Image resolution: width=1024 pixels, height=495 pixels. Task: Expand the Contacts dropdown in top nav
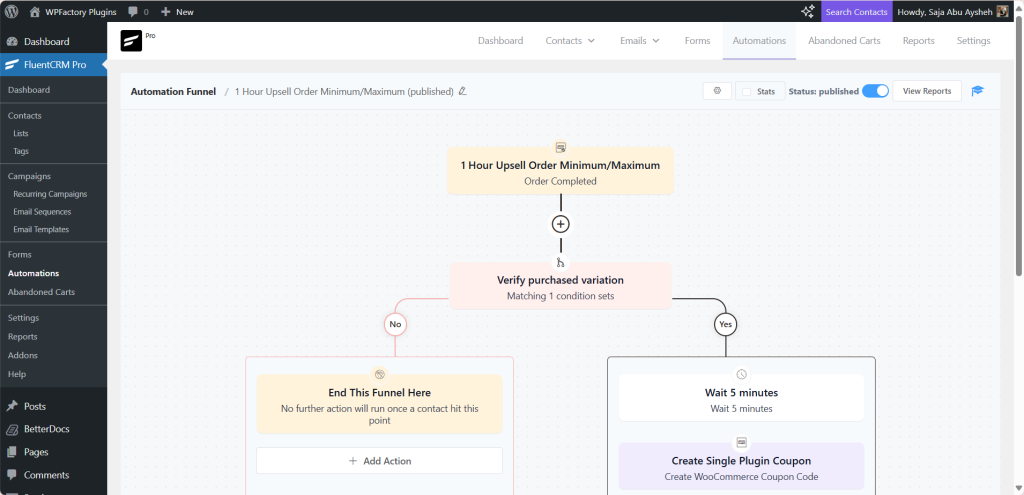point(570,40)
